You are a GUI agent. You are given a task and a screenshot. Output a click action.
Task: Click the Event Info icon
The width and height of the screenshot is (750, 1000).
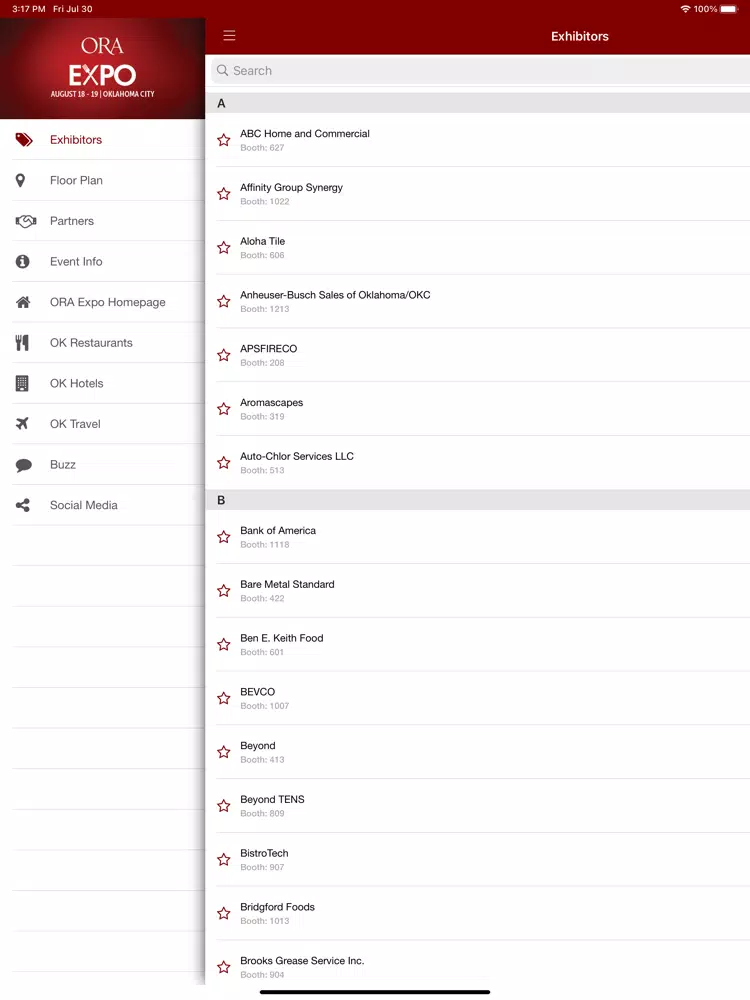(22, 261)
